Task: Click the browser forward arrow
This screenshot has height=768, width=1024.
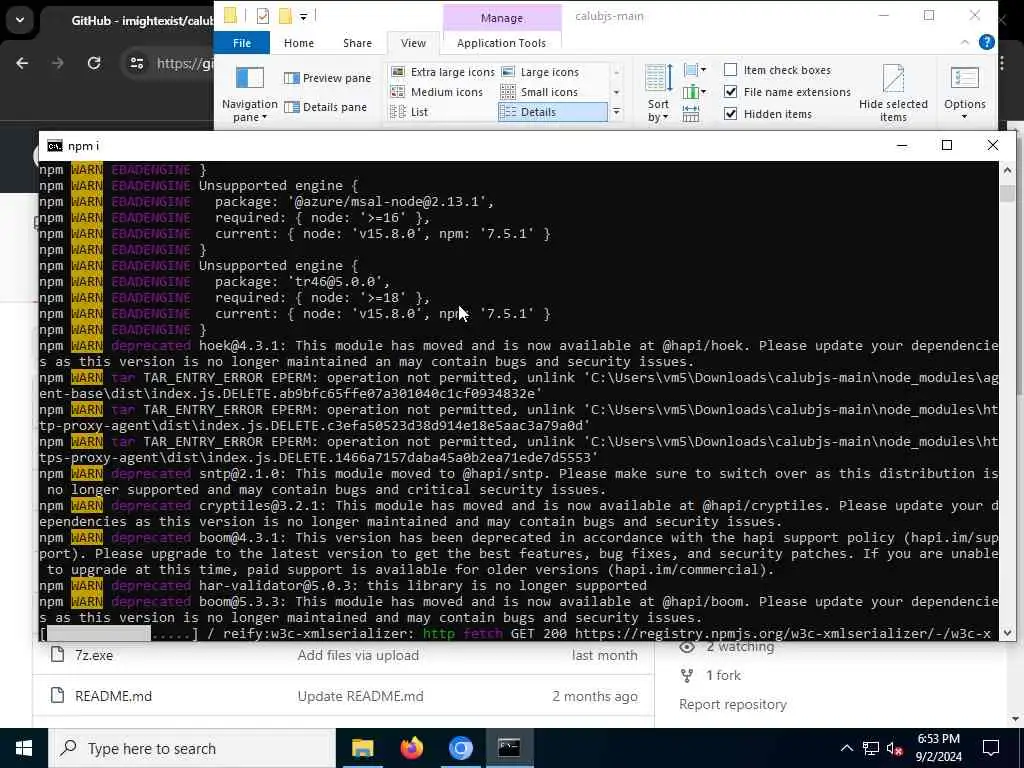Action: coord(58,63)
